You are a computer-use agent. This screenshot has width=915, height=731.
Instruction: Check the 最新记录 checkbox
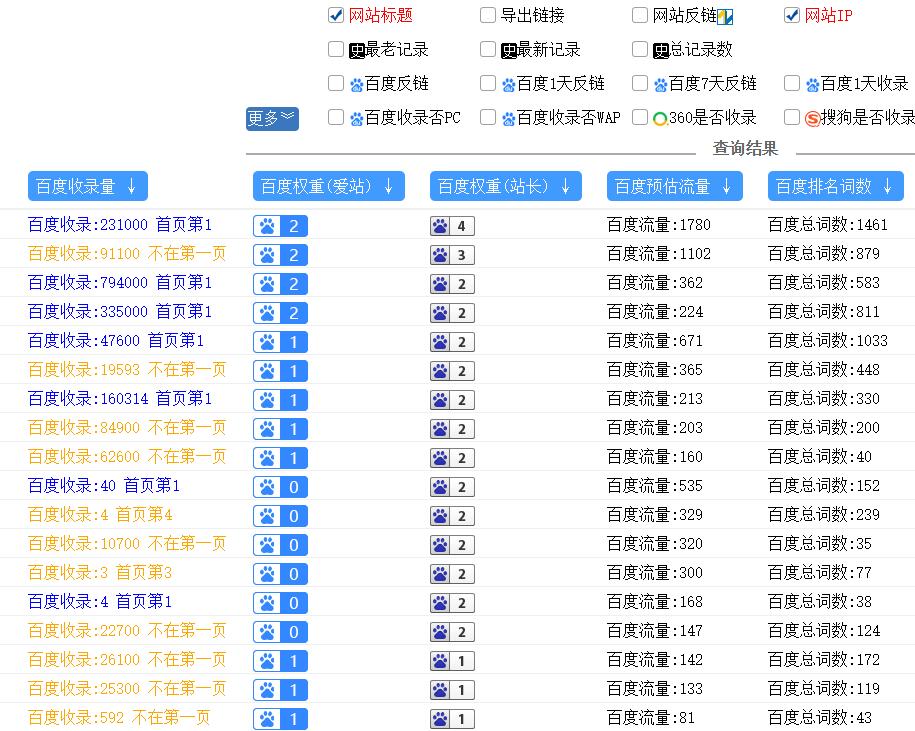click(x=488, y=50)
